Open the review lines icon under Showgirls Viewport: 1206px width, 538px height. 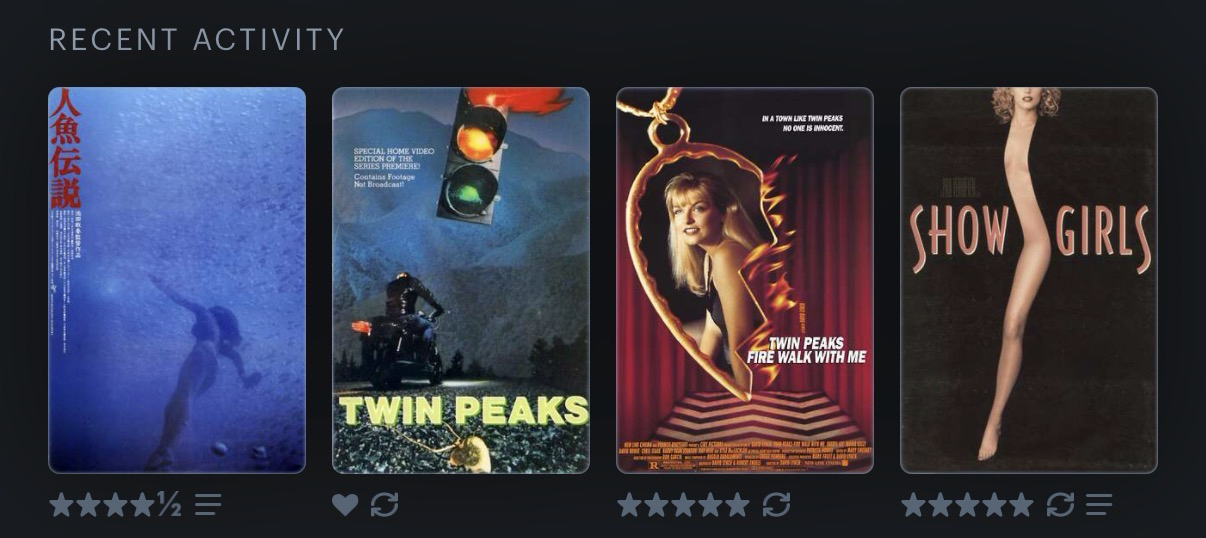tap(1099, 505)
